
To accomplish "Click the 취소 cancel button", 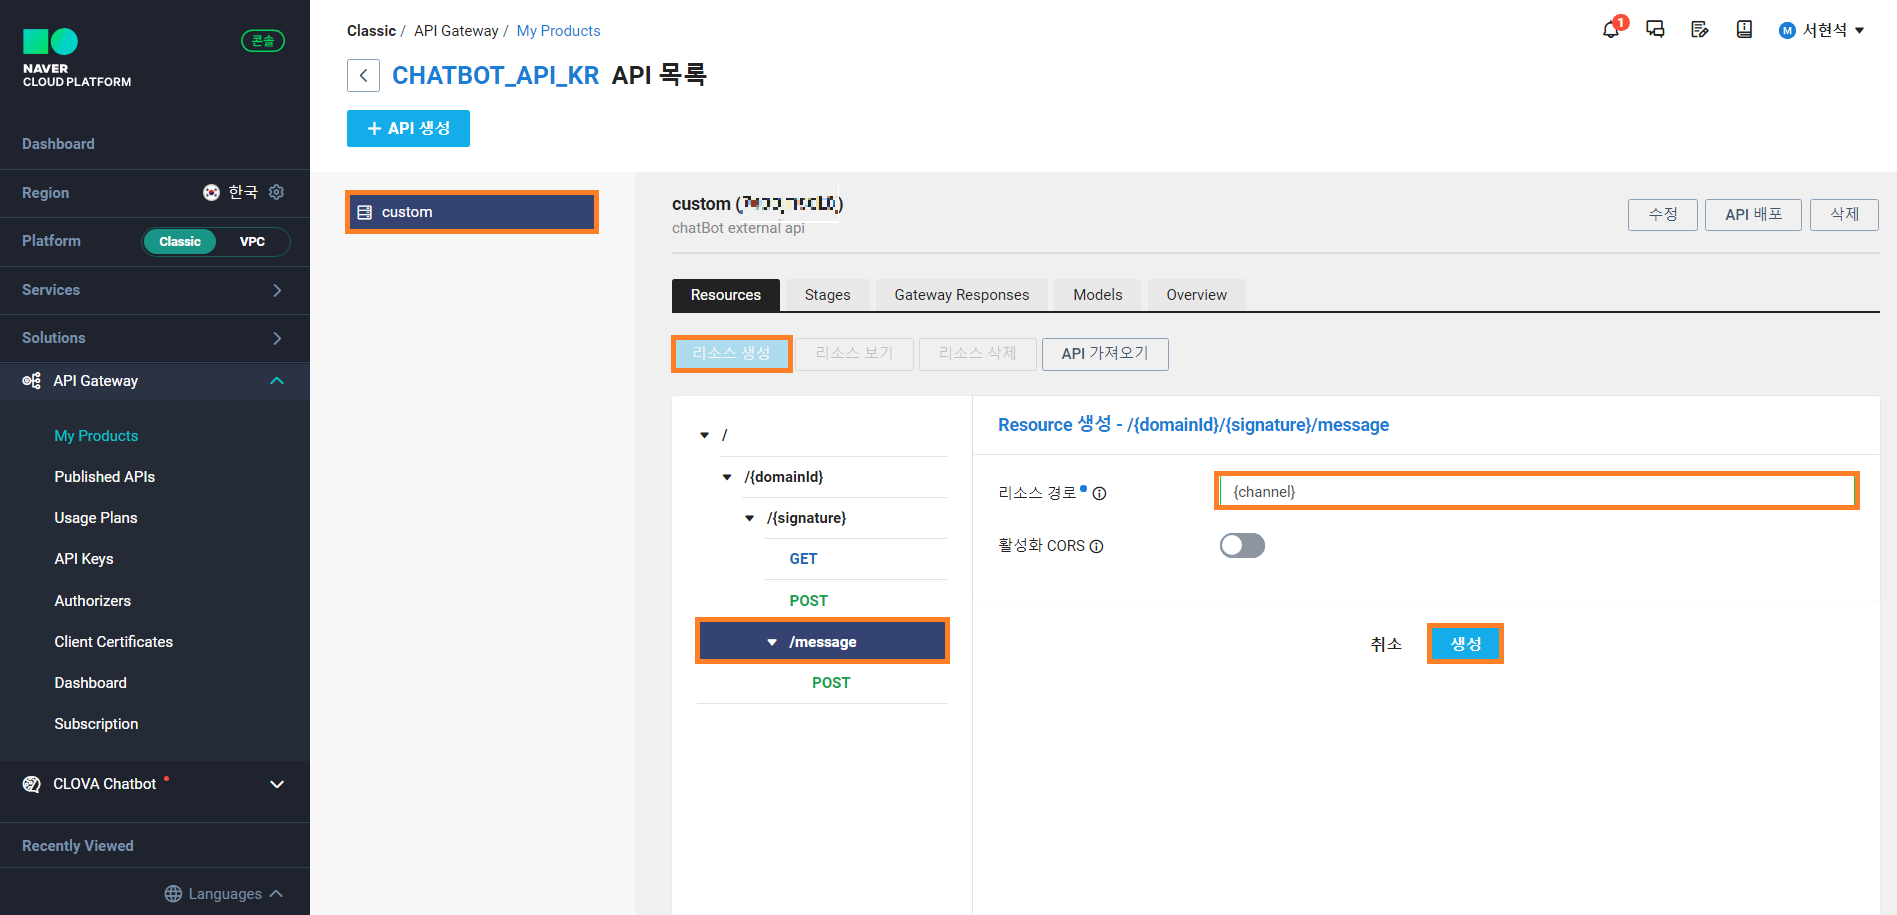I will (1386, 645).
